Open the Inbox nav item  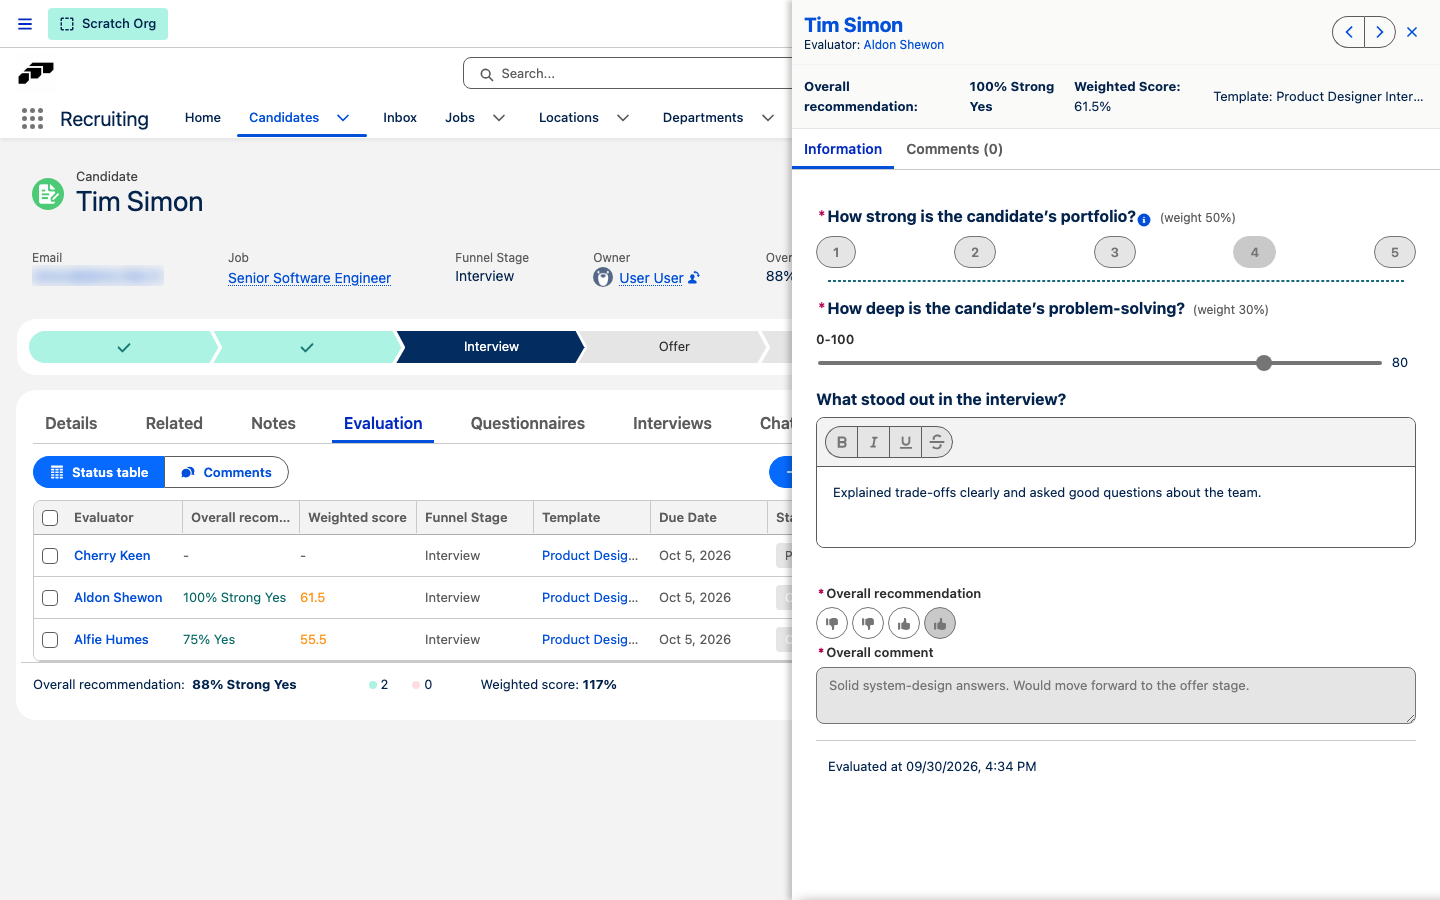click(x=400, y=118)
